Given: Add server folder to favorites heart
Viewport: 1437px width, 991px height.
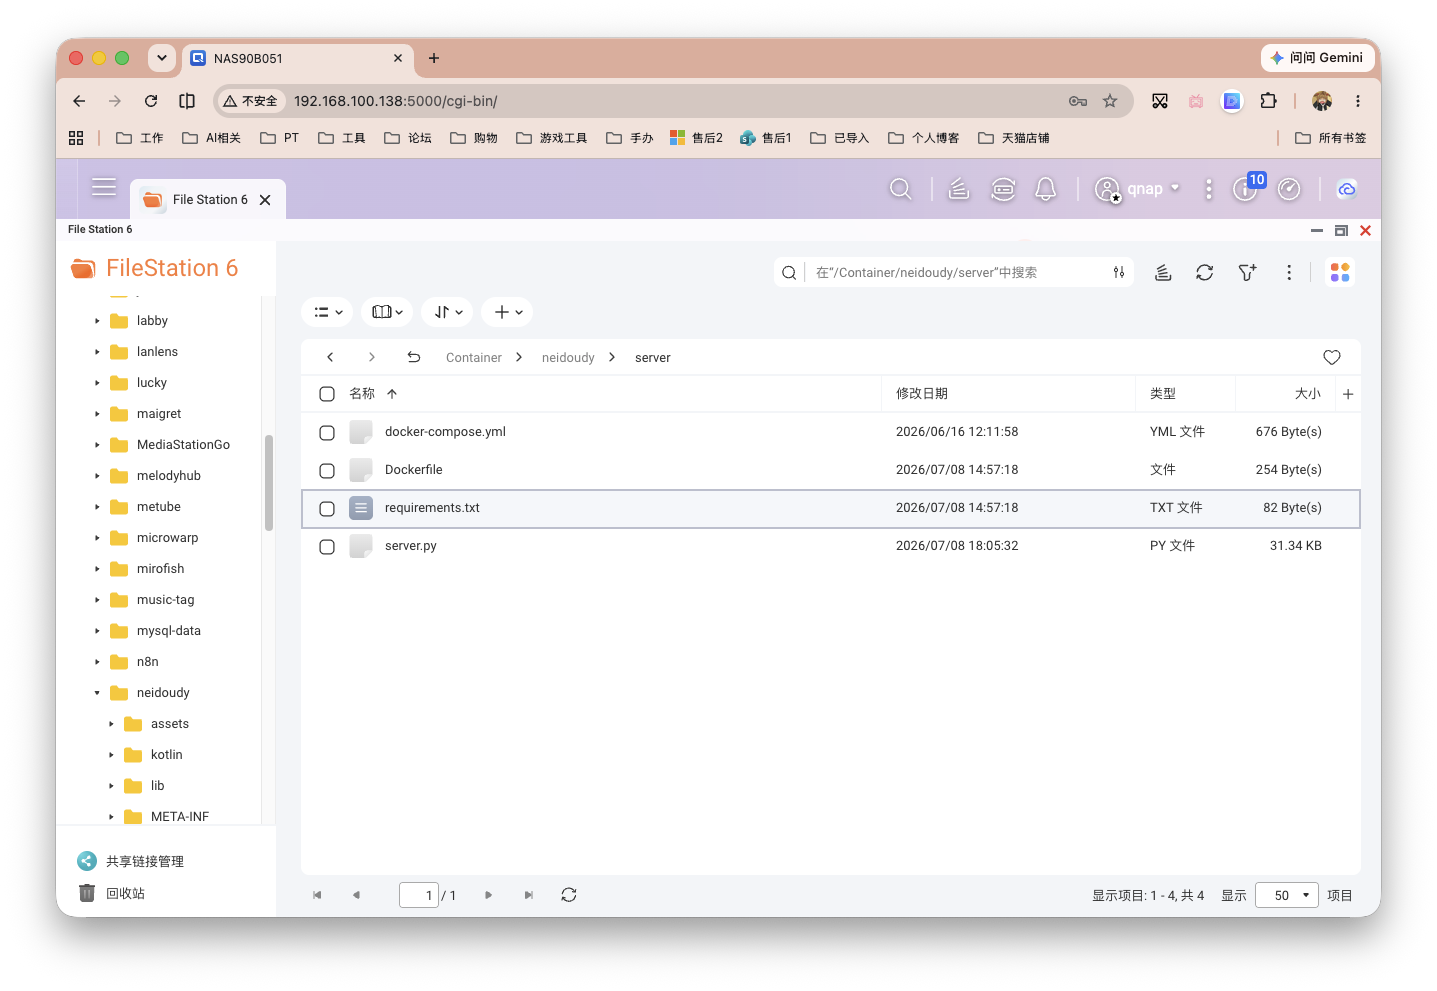Looking at the screenshot, I should 1332,357.
